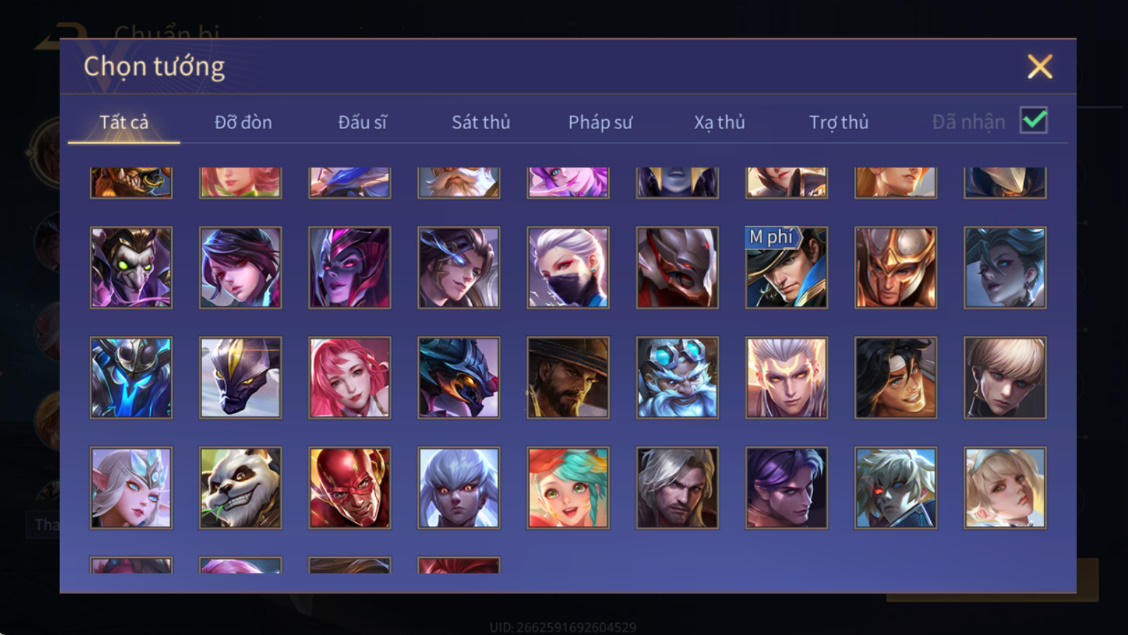Screen dimensions: 1128x635
Task: Select the golden-helmet warrior portrait
Action: click(x=896, y=268)
